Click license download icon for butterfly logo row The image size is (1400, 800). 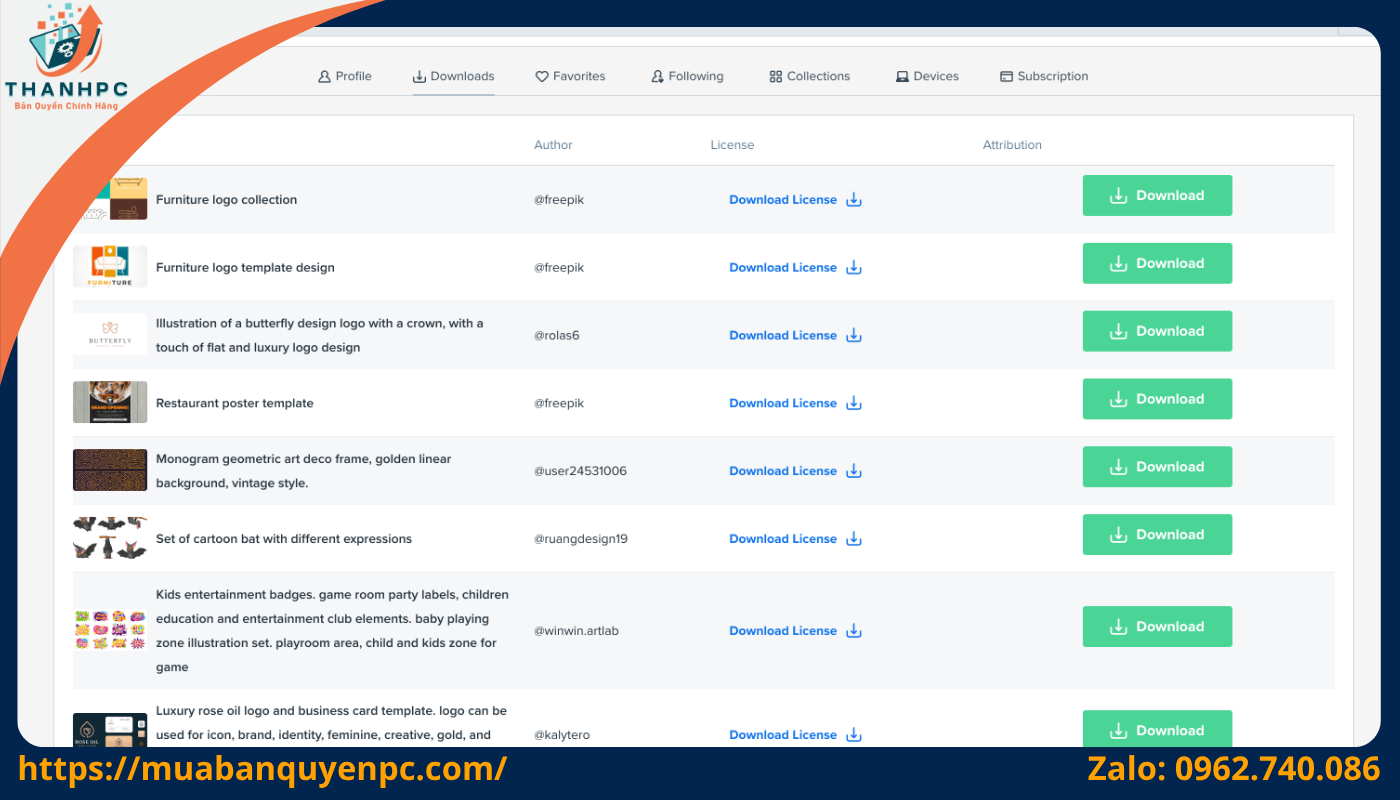[853, 335]
